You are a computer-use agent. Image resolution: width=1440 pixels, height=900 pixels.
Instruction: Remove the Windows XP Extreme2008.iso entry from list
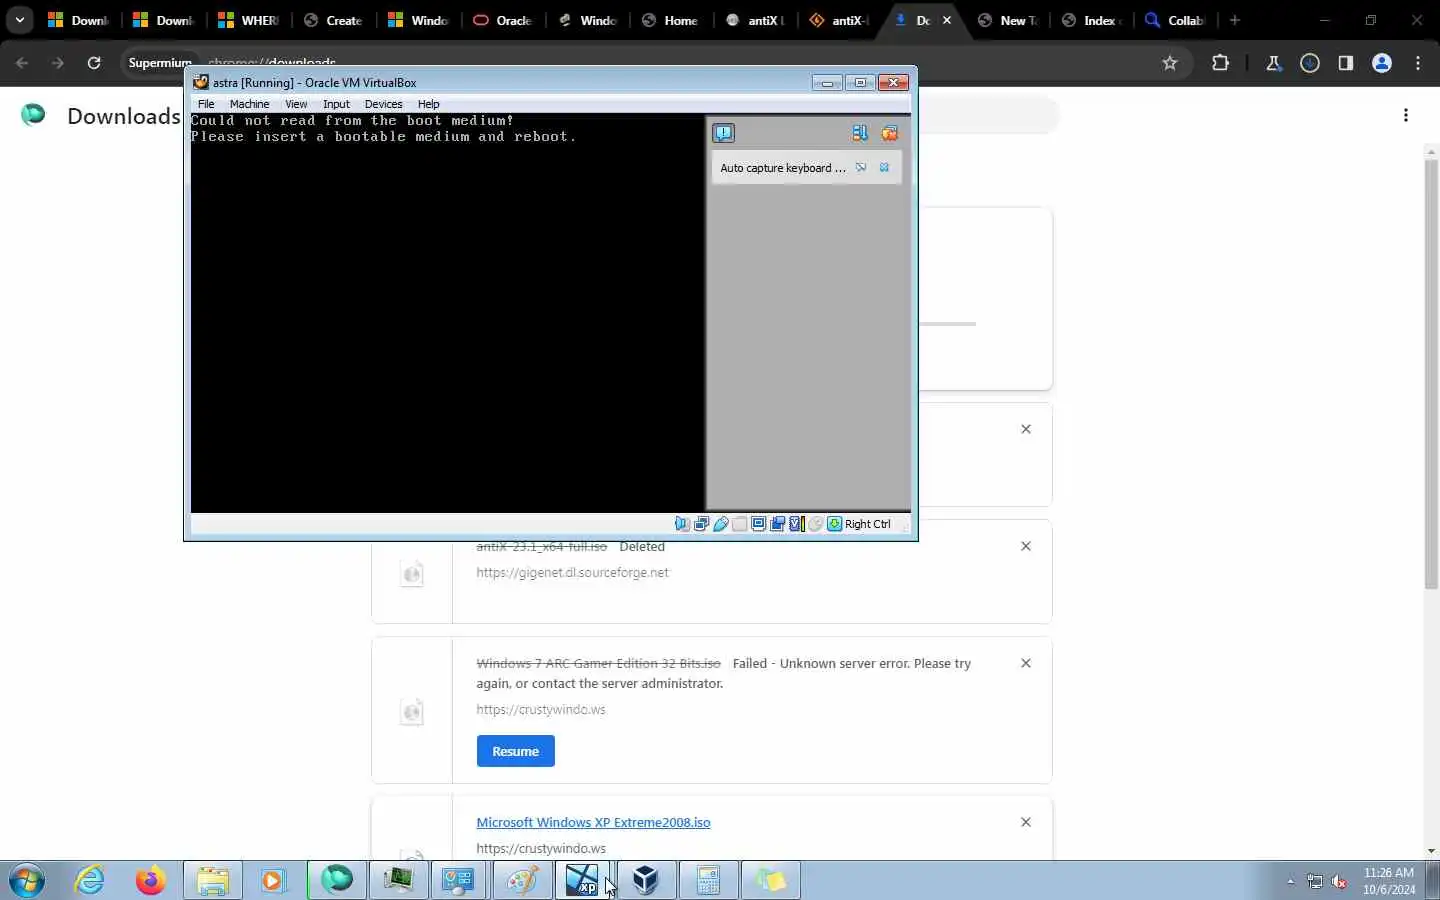coord(1025,822)
